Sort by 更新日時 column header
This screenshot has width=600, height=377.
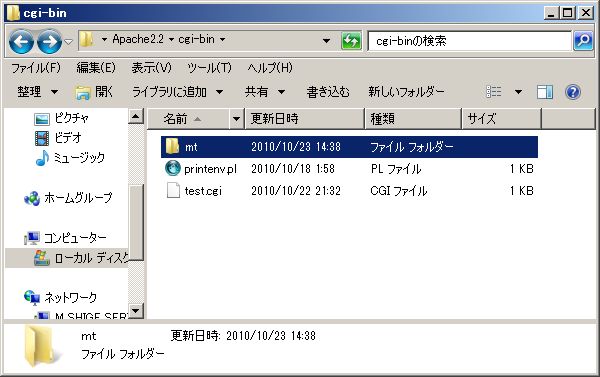pyautogui.click(x=305, y=119)
